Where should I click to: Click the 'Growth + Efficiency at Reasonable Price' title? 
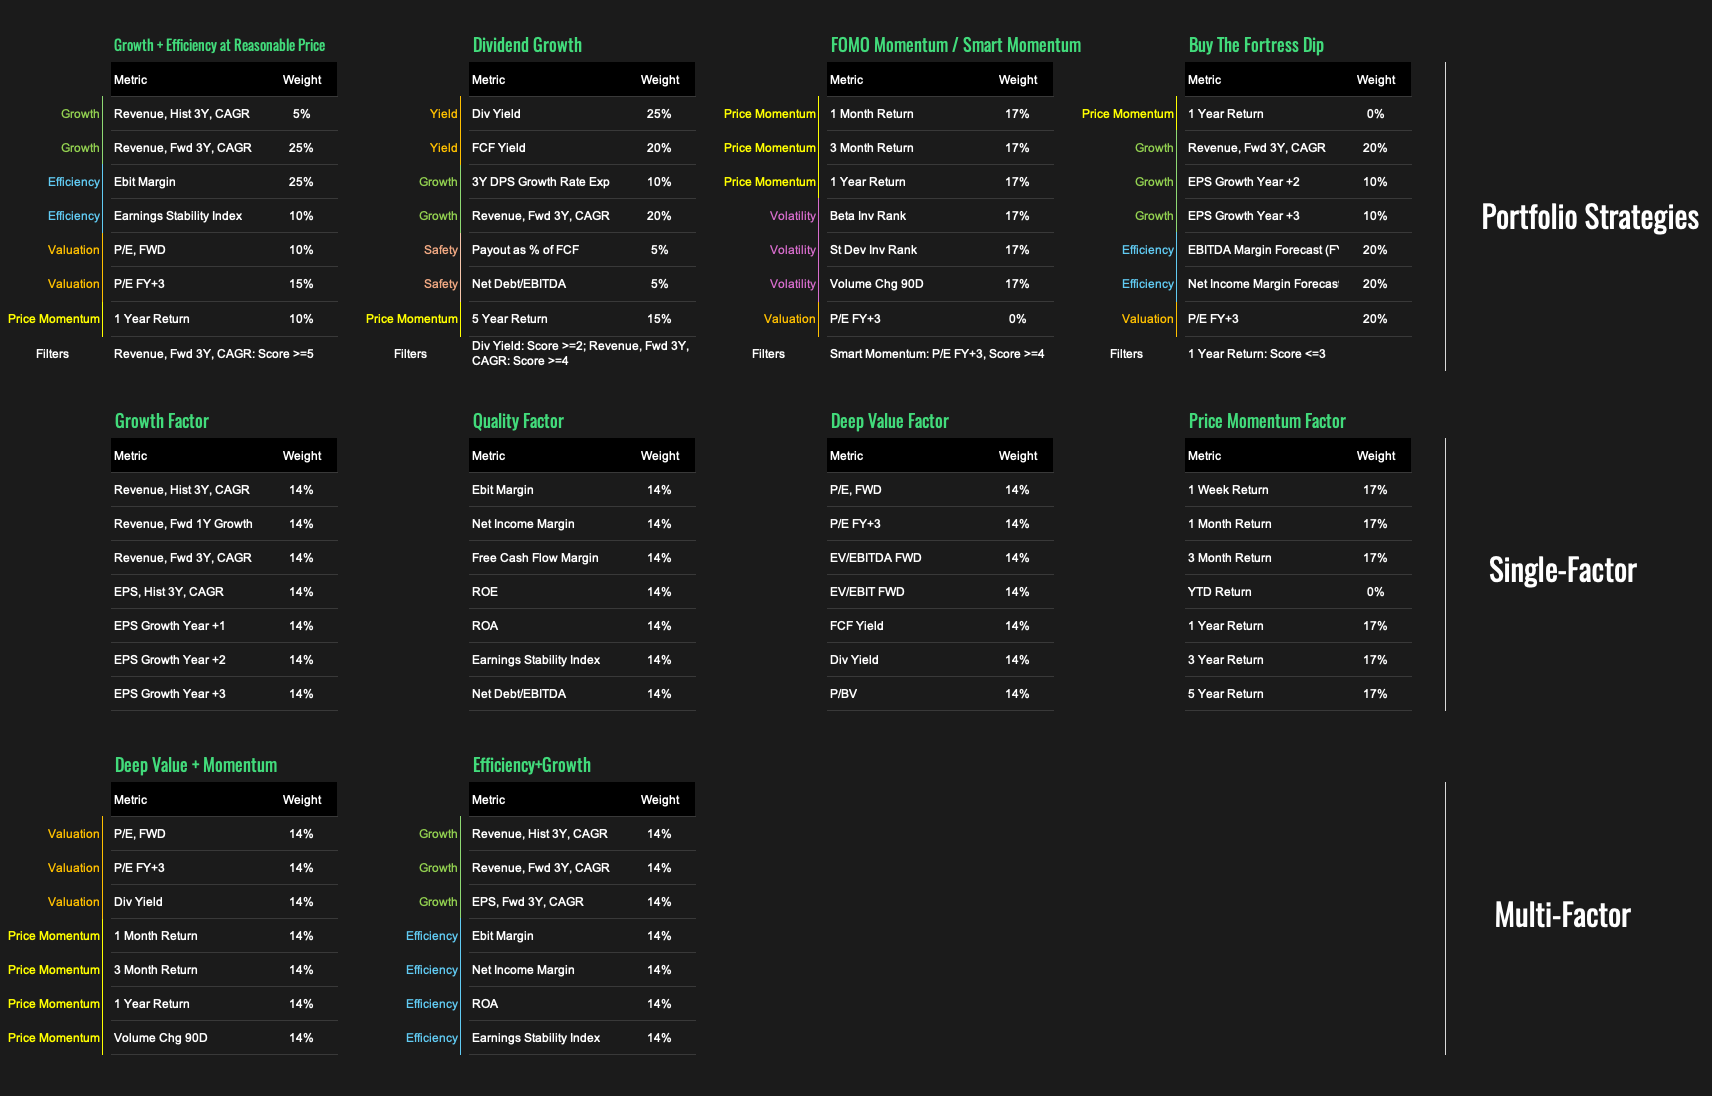(219, 45)
